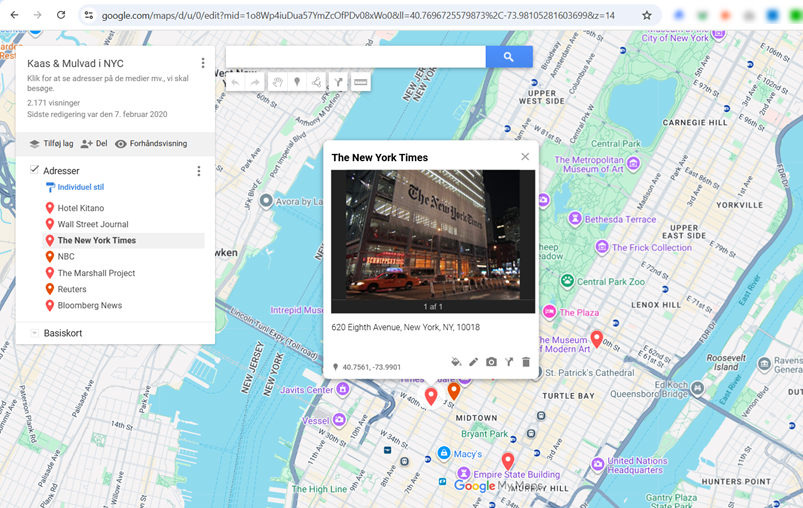The image size is (803, 508).
Task: Click the map search input field
Action: pyautogui.click(x=355, y=57)
